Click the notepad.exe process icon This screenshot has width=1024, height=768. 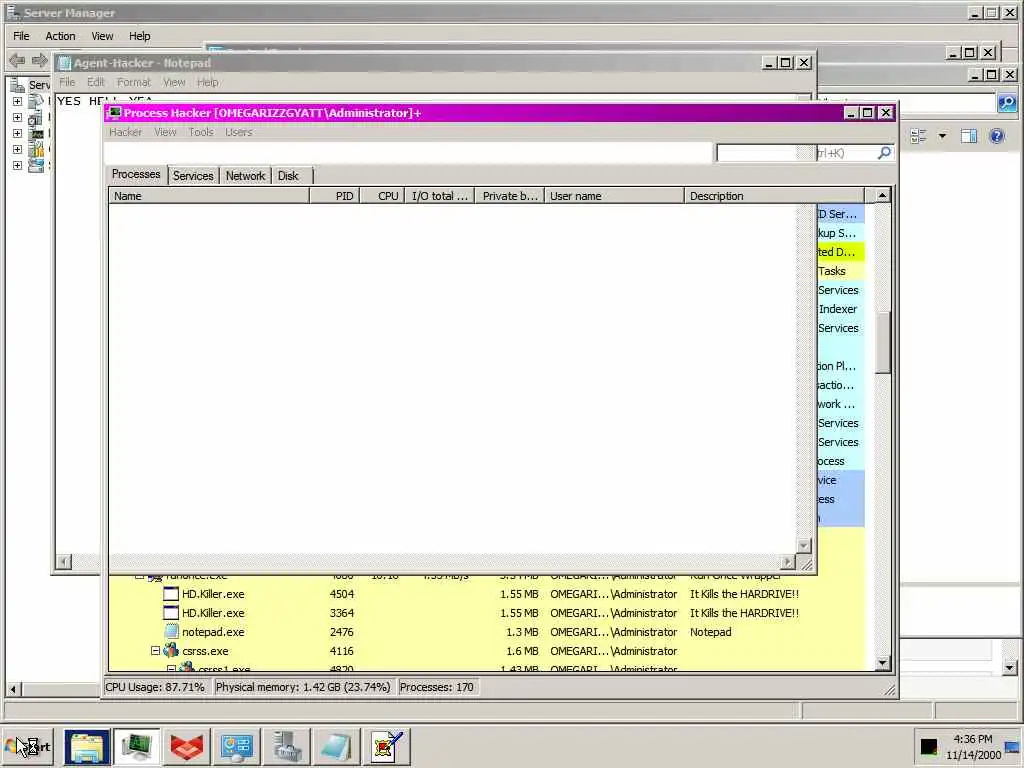point(171,632)
